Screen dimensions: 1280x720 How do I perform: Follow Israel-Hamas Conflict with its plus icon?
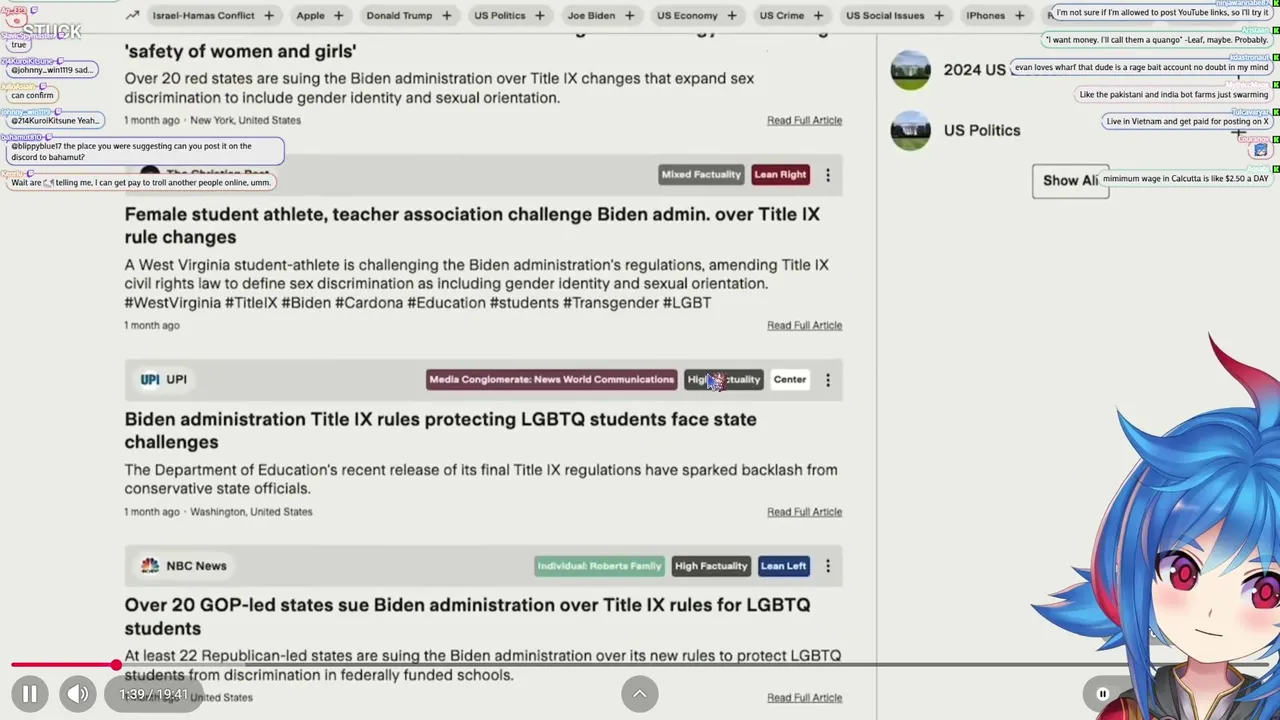click(x=268, y=15)
